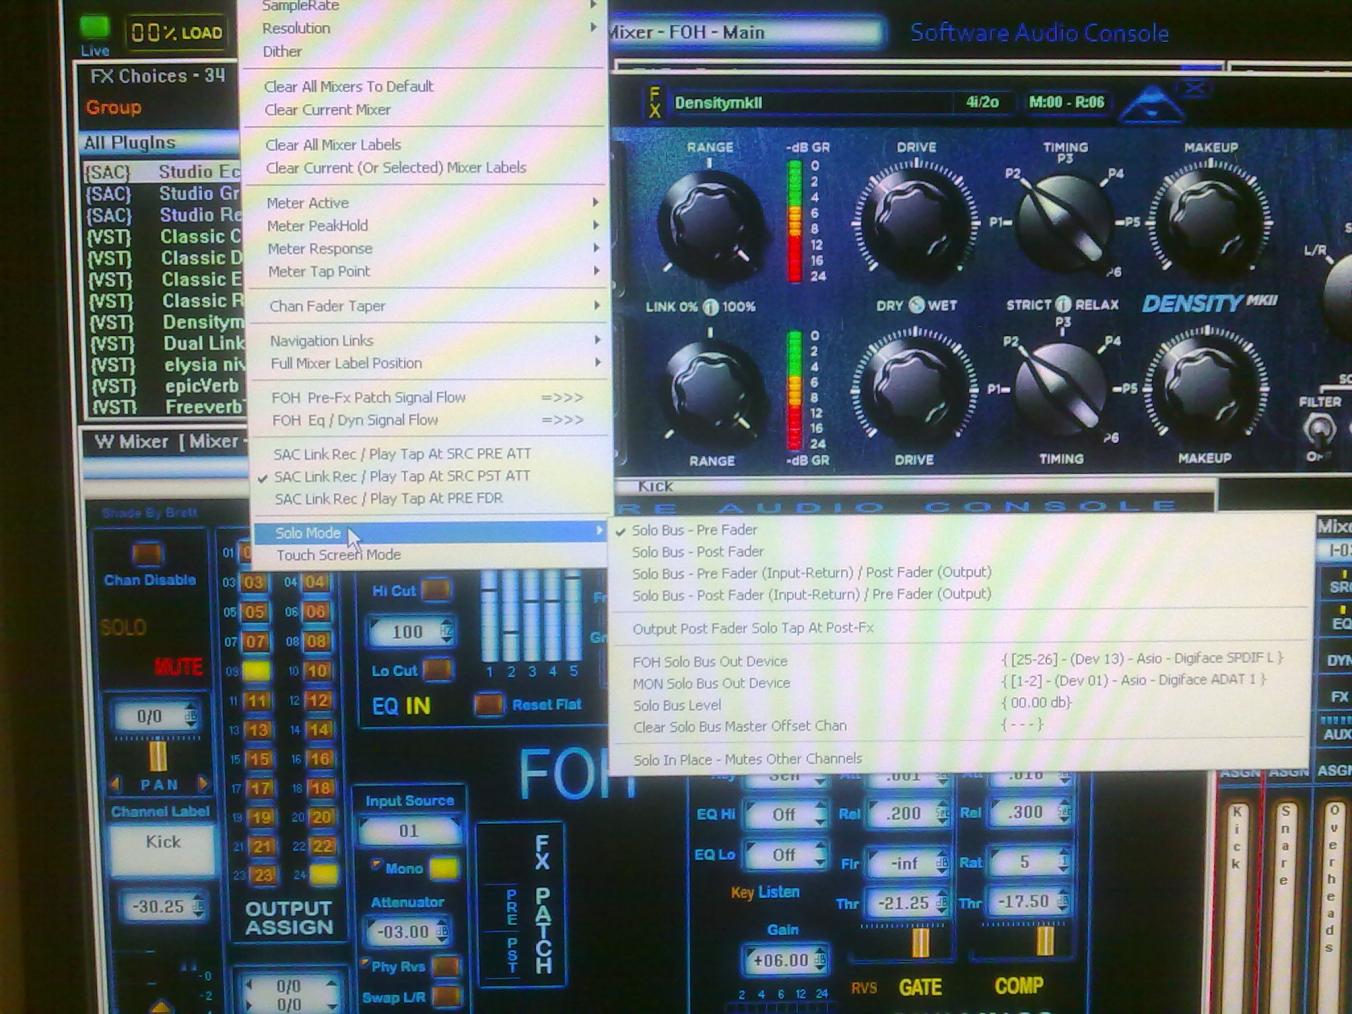Toggle the Swap L/R switch
Viewport: 1352px width, 1014px height.
[x=447, y=996]
